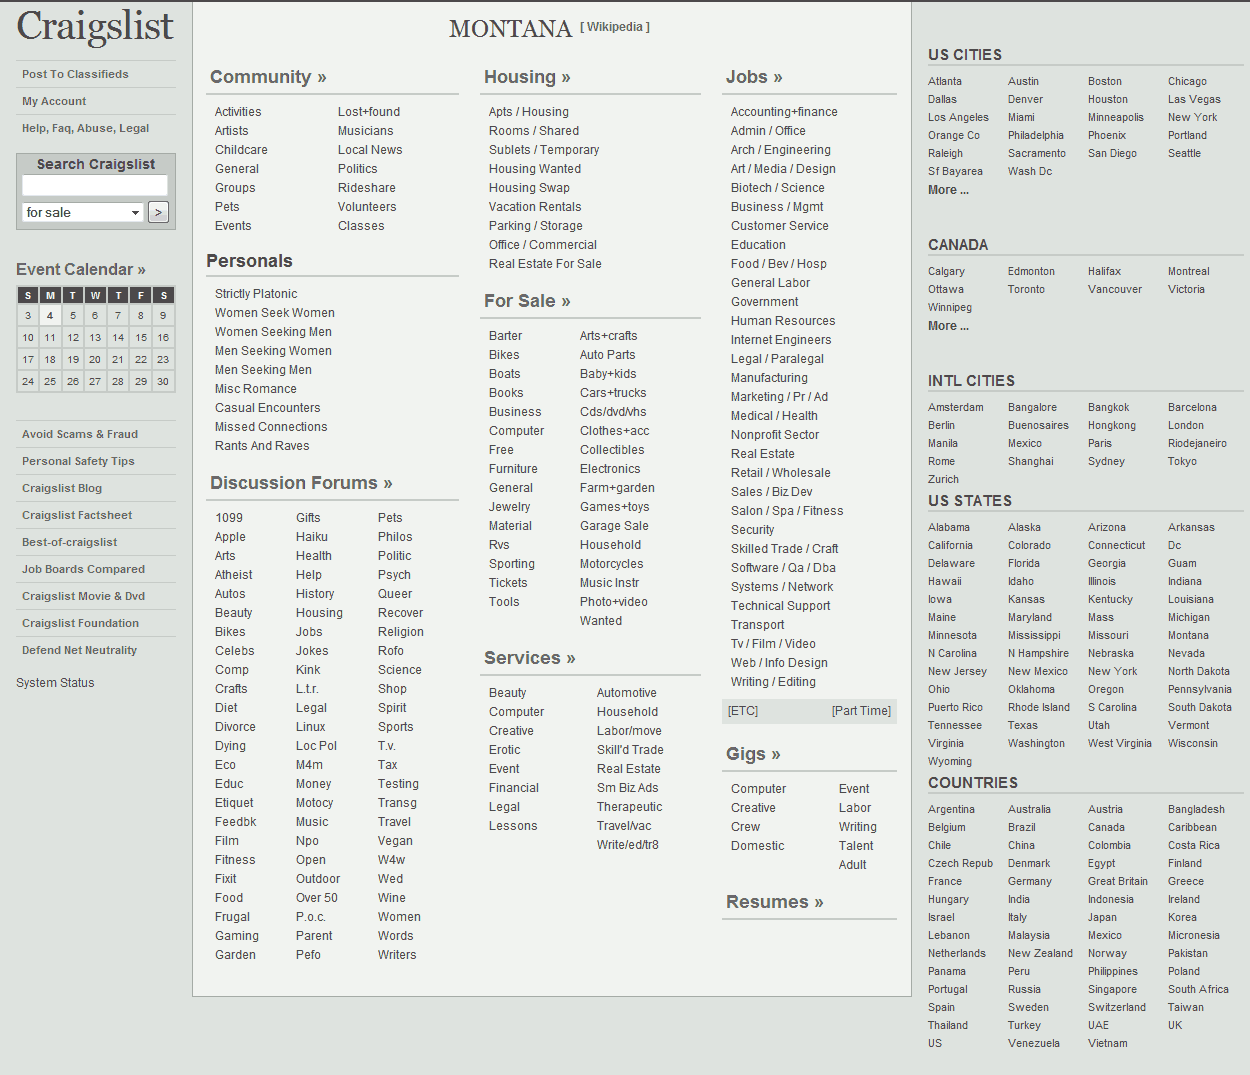Select Vietnam in Countries list
The height and width of the screenshot is (1075, 1250).
[1108, 1043]
